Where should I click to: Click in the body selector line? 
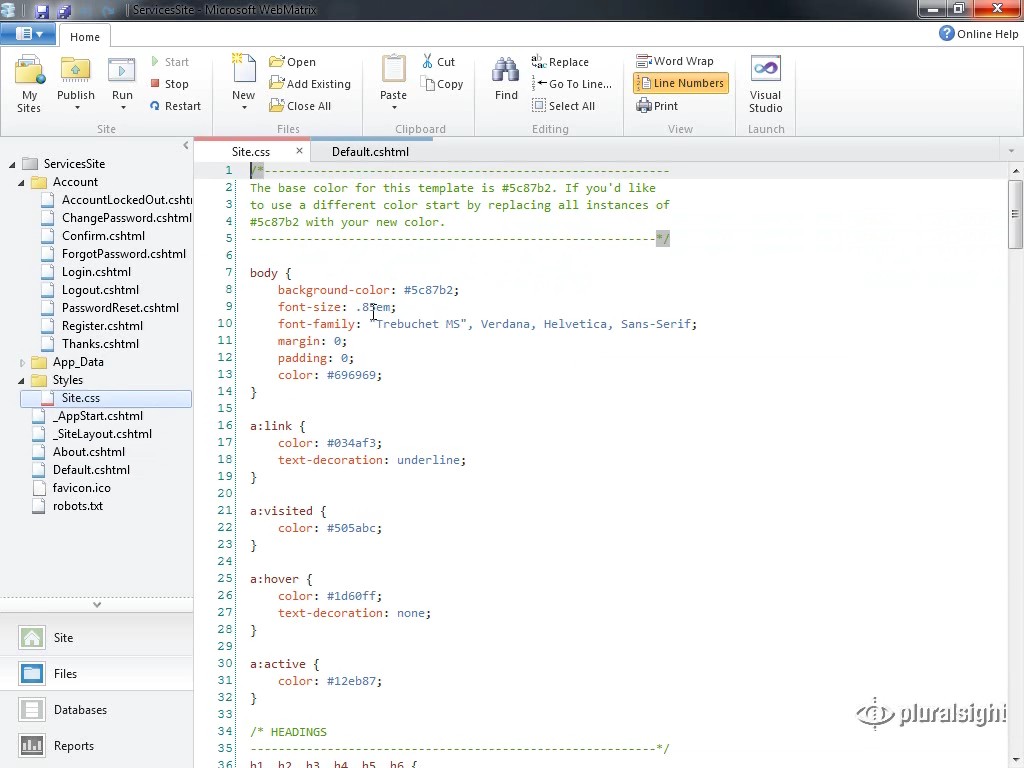[270, 273]
